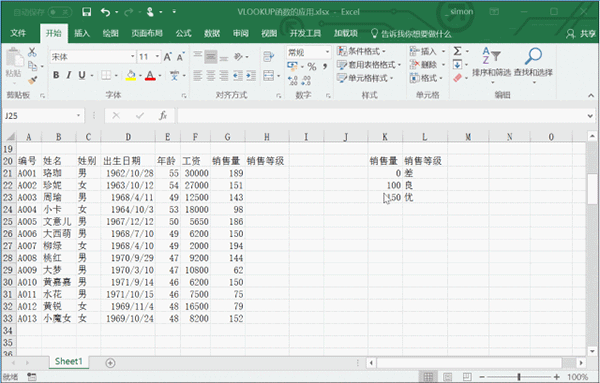The height and width of the screenshot is (383, 600).
Task: Click the Name Box showing J25
Action: tap(40, 116)
